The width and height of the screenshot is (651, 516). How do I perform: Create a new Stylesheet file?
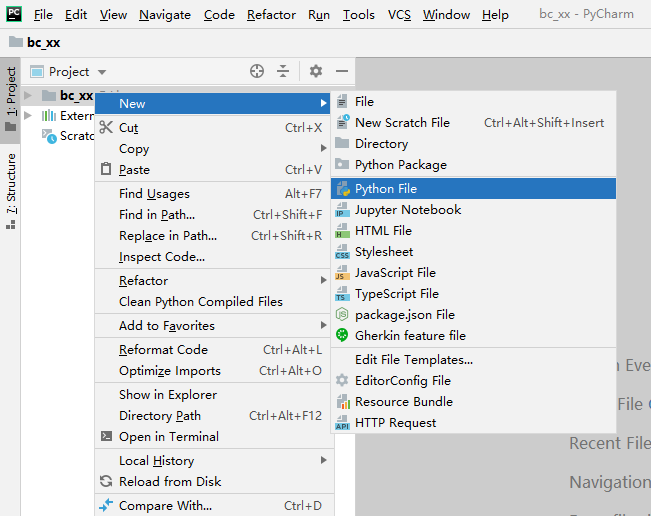click(x=383, y=252)
